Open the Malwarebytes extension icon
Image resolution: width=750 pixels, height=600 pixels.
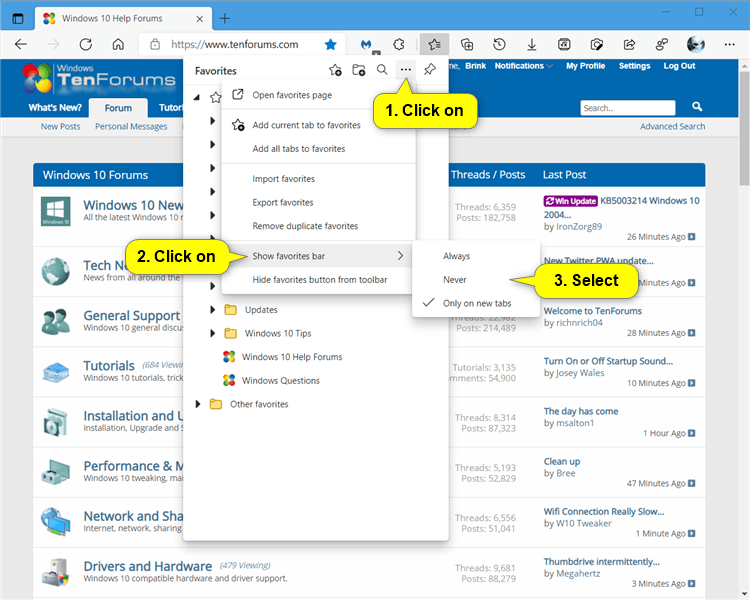[366, 44]
